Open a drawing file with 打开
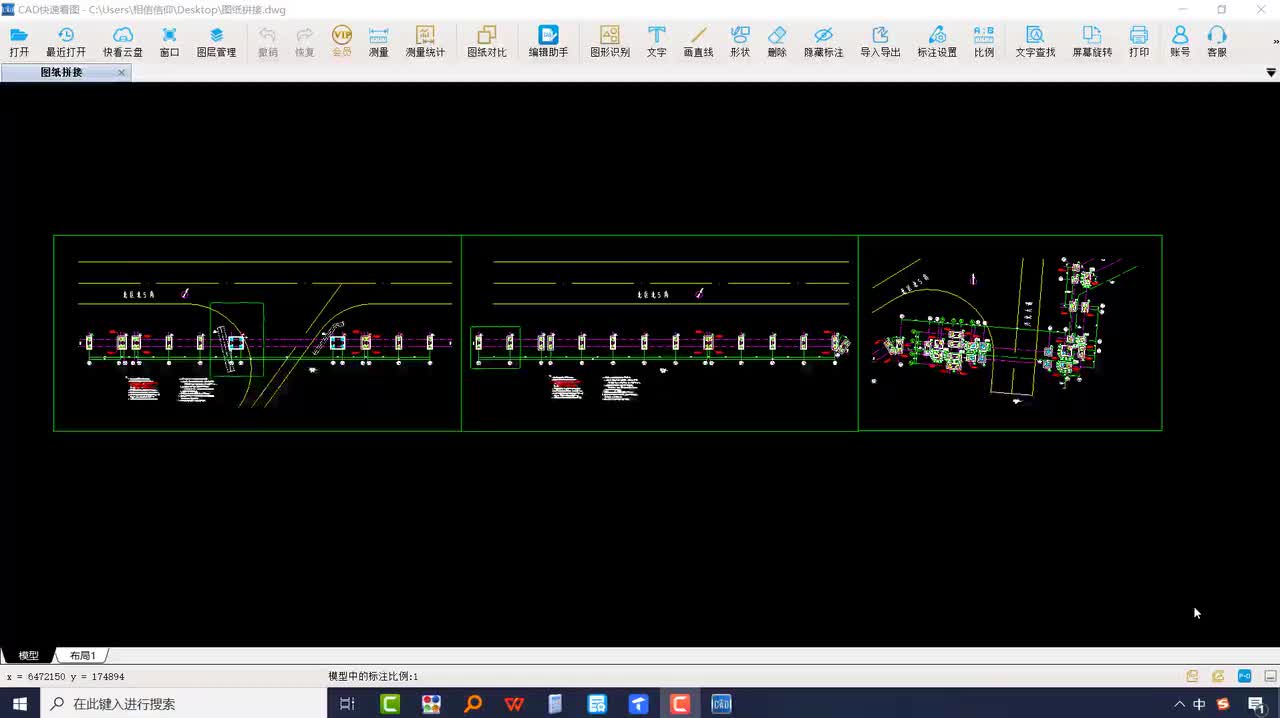The height and width of the screenshot is (718, 1280). (x=19, y=42)
